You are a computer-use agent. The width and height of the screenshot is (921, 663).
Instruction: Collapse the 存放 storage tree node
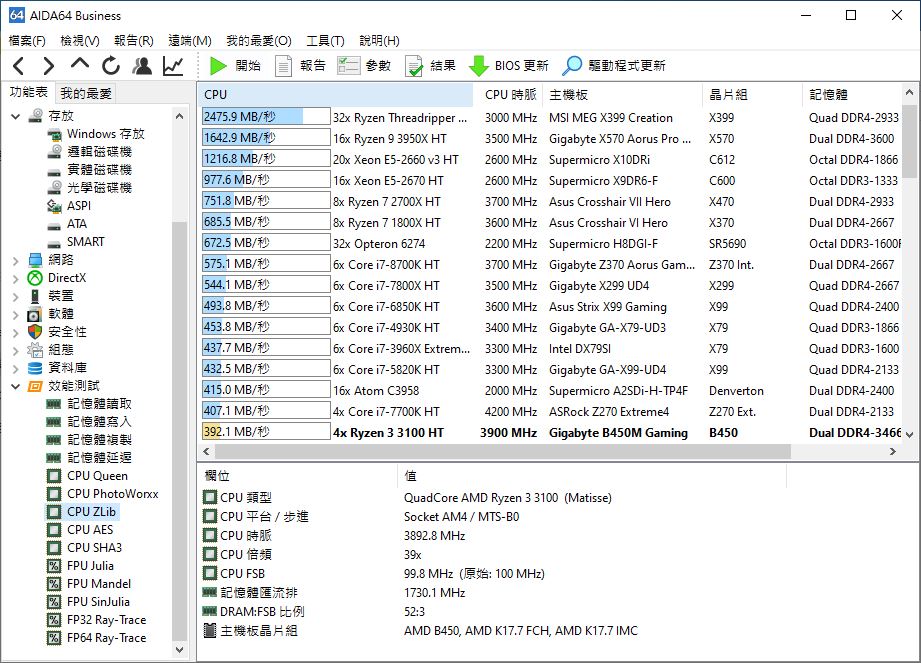click(15, 116)
